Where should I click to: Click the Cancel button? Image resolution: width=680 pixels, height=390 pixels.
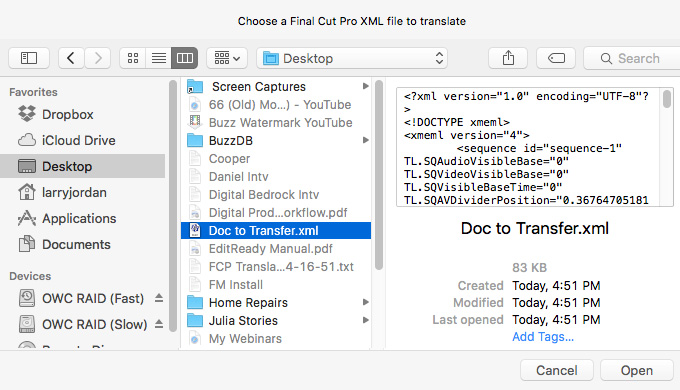pyautogui.click(x=556, y=370)
